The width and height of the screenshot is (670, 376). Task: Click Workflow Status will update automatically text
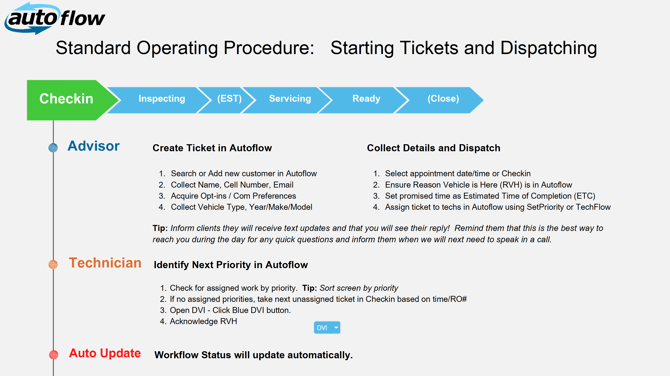coord(253,355)
